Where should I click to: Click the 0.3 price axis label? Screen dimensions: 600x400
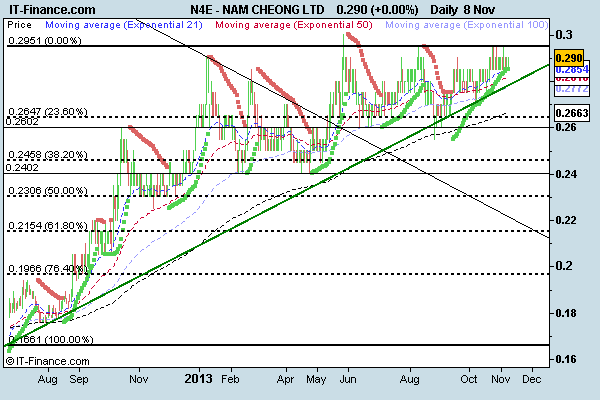pos(564,35)
